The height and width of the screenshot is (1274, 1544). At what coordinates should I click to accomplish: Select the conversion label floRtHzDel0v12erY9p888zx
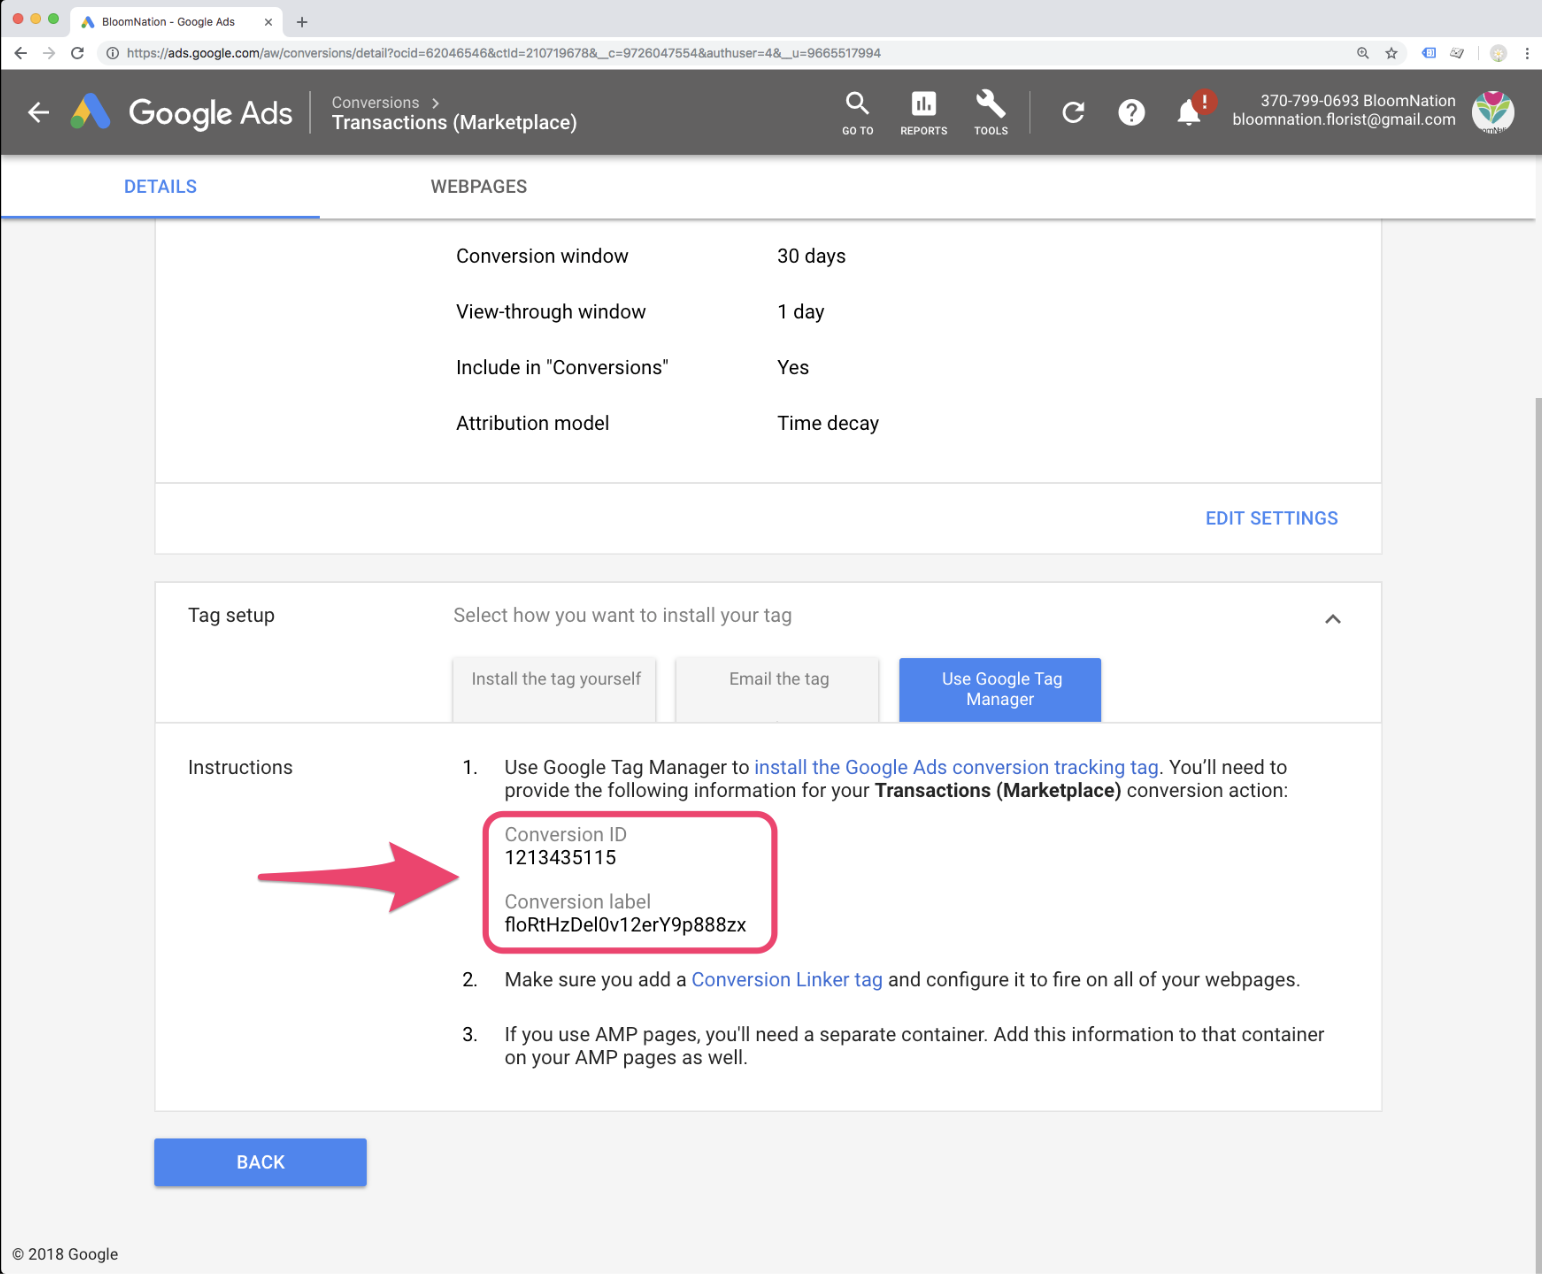coord(625,925)
